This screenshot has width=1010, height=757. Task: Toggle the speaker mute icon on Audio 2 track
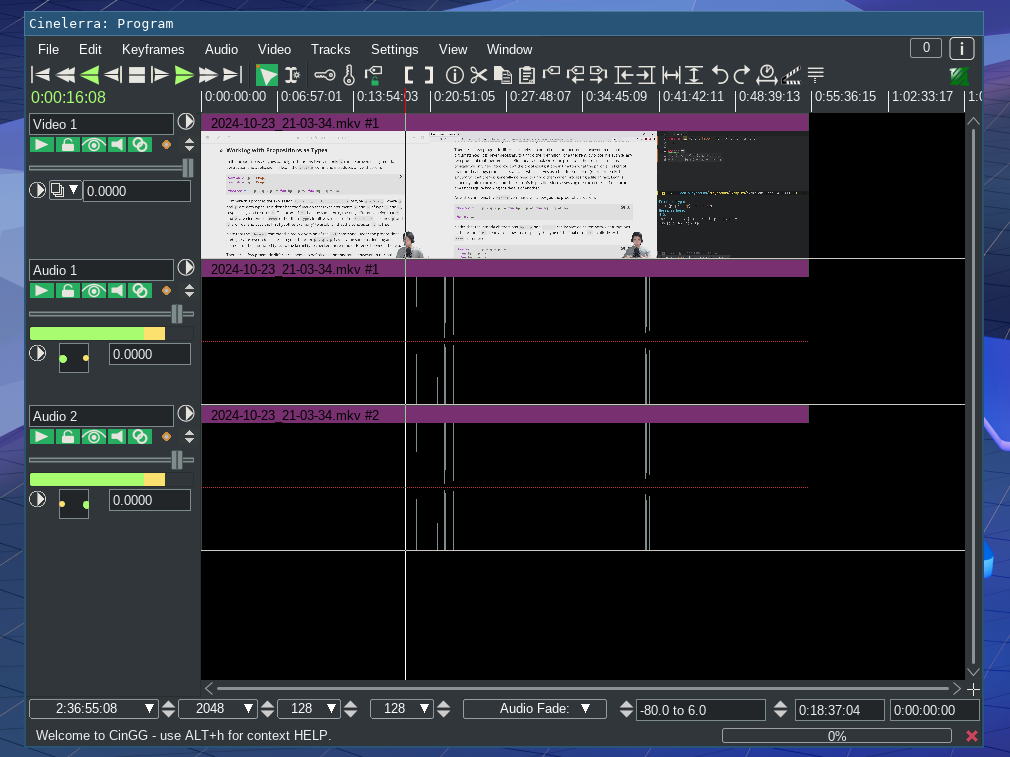[x=116, y=437]
